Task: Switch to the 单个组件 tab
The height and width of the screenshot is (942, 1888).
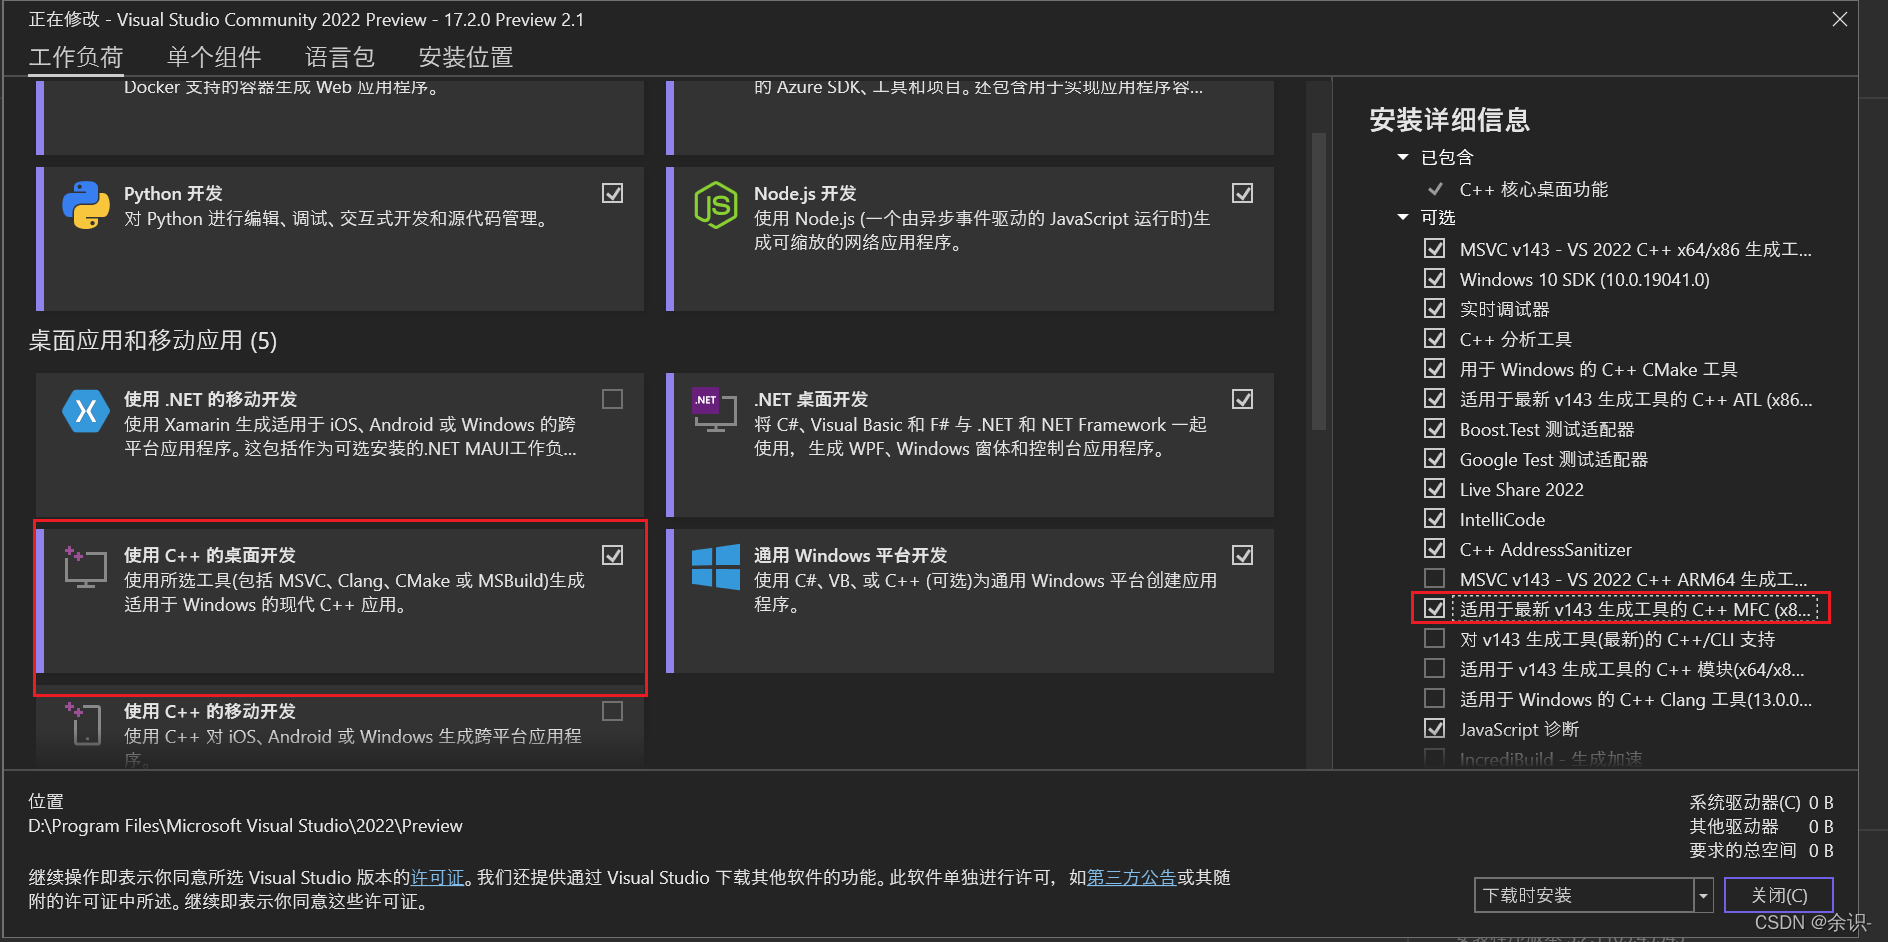Action: click(214, 57)
